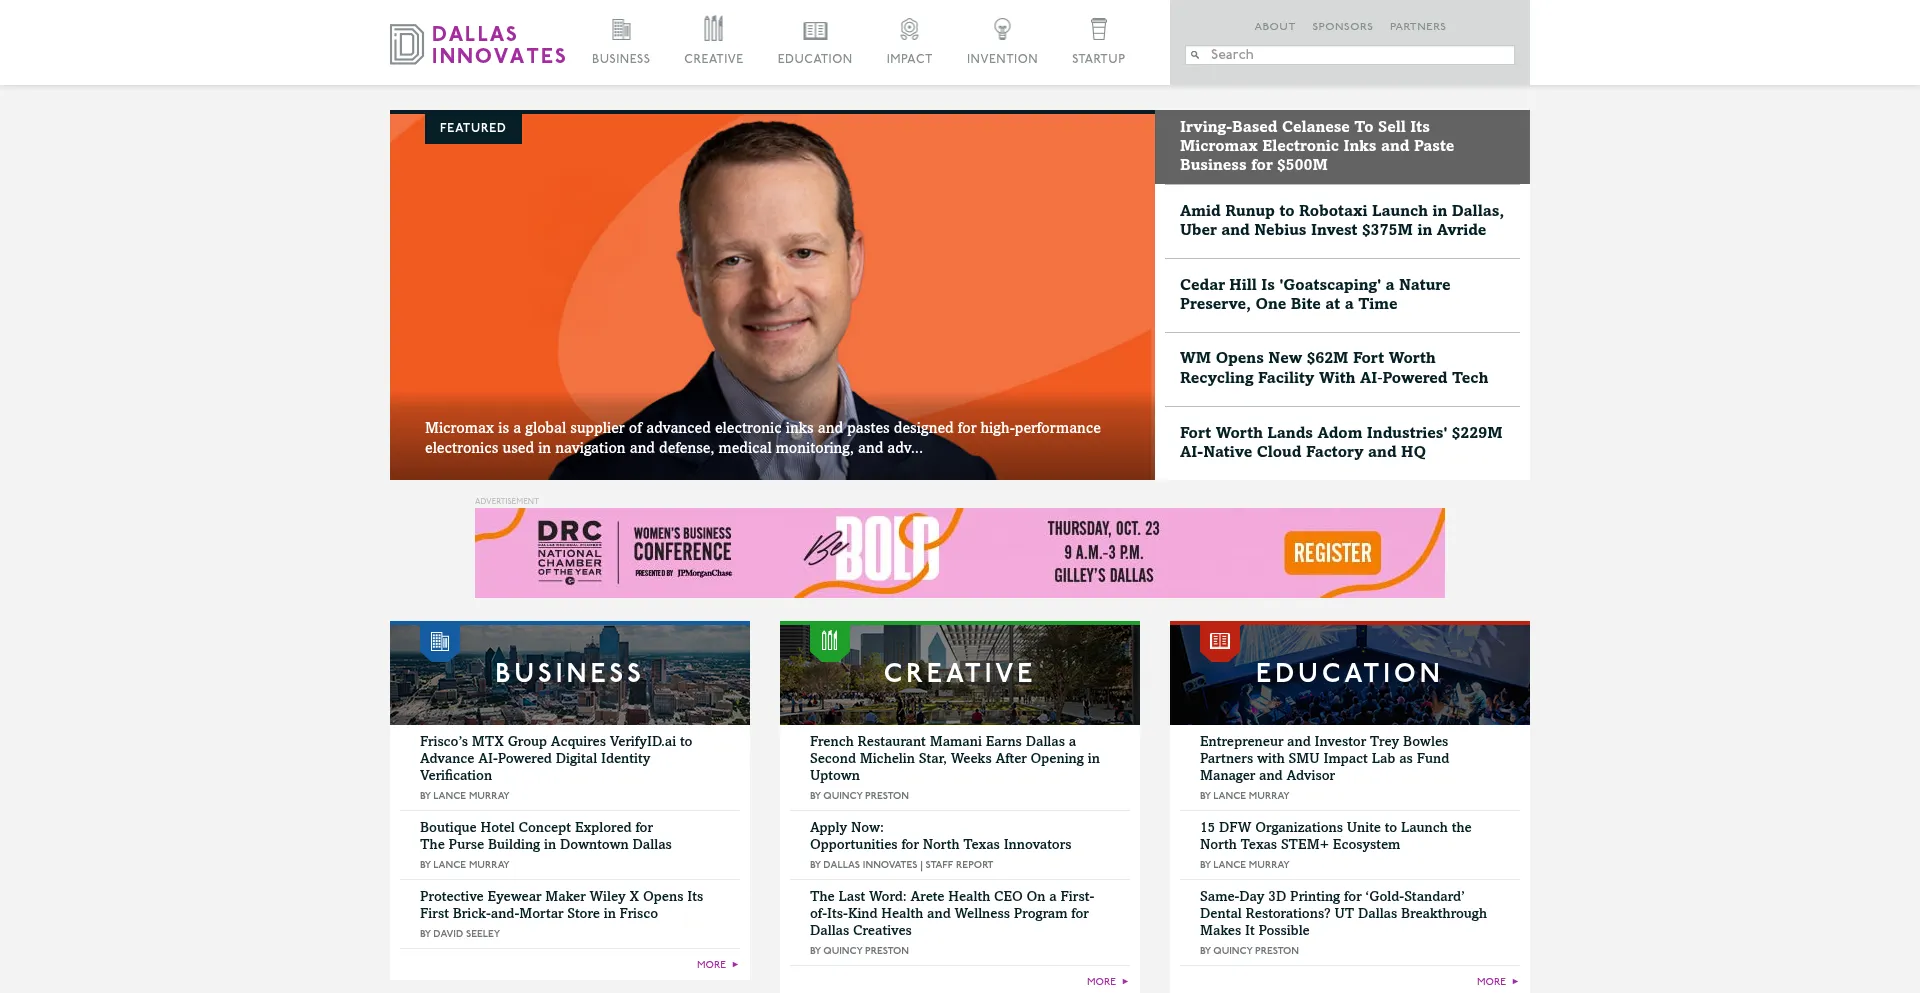This screenshot has height=993, width=1920.
Task: Expand more Education articles
Action: pyautogui.click(x=1497, y=982)
